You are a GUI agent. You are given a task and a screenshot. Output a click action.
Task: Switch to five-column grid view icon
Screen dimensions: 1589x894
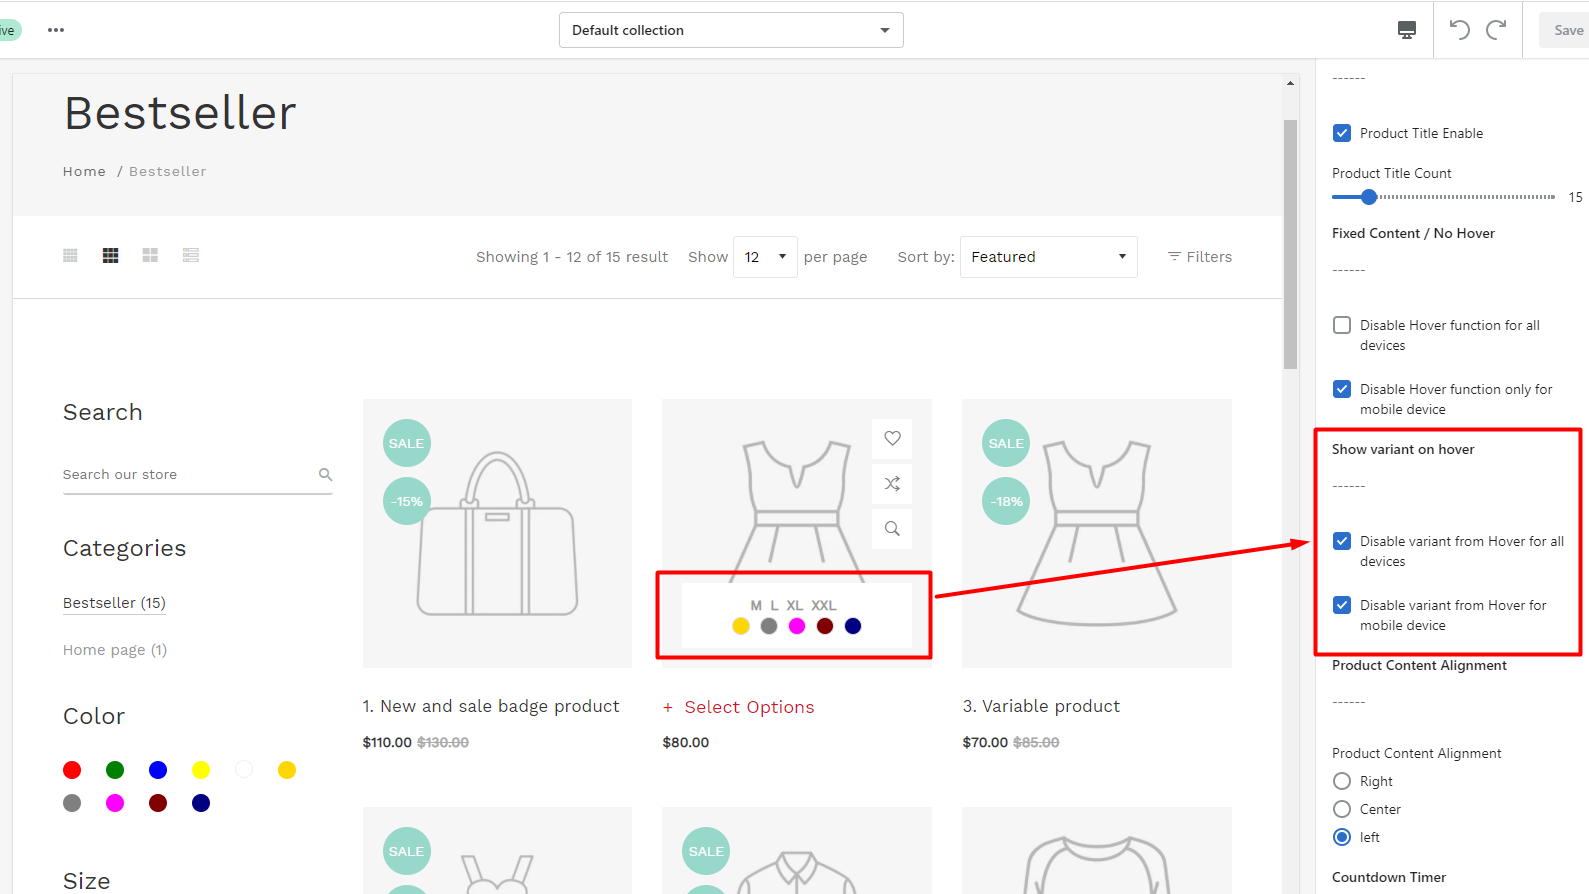click(70, 256)
